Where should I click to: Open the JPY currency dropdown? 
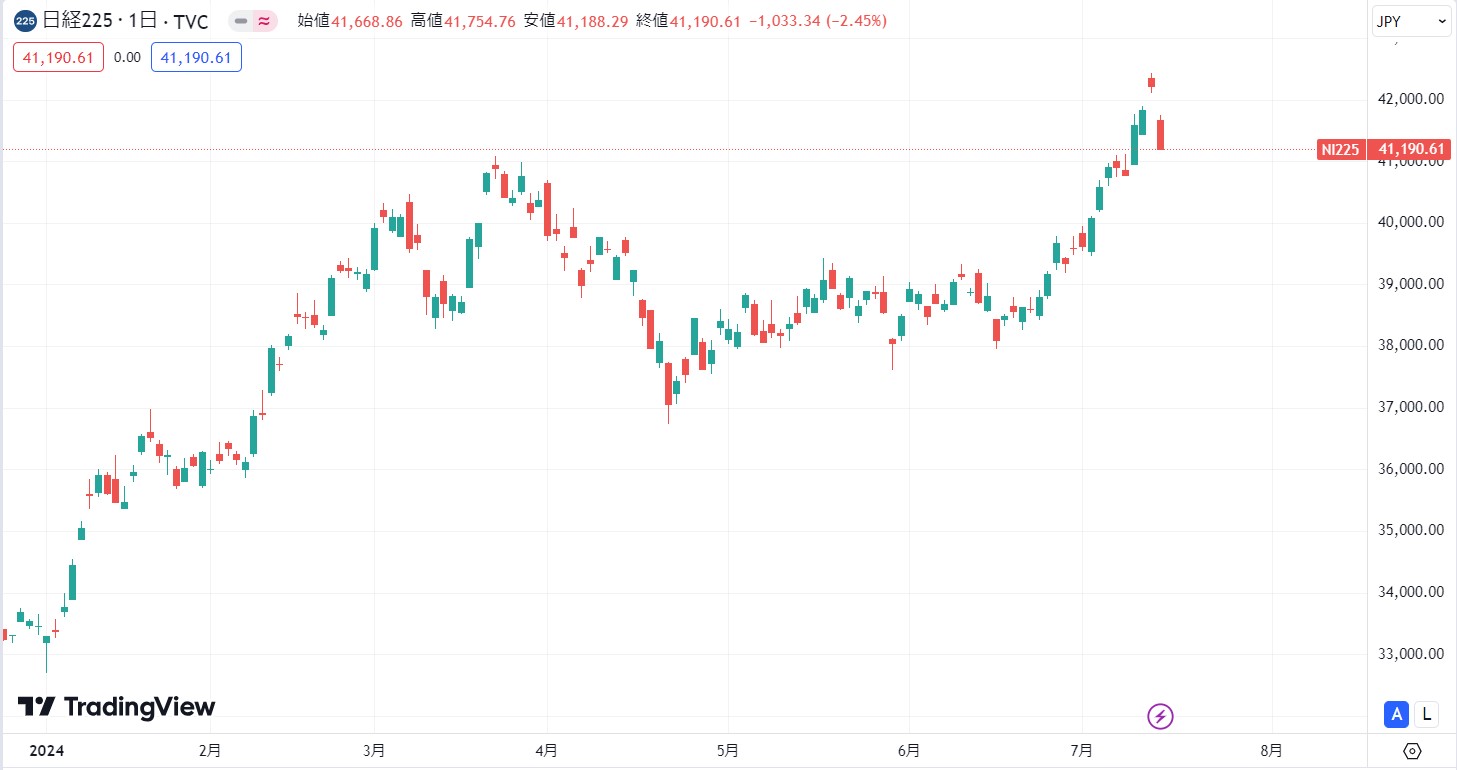click(x=1410, y=21)
